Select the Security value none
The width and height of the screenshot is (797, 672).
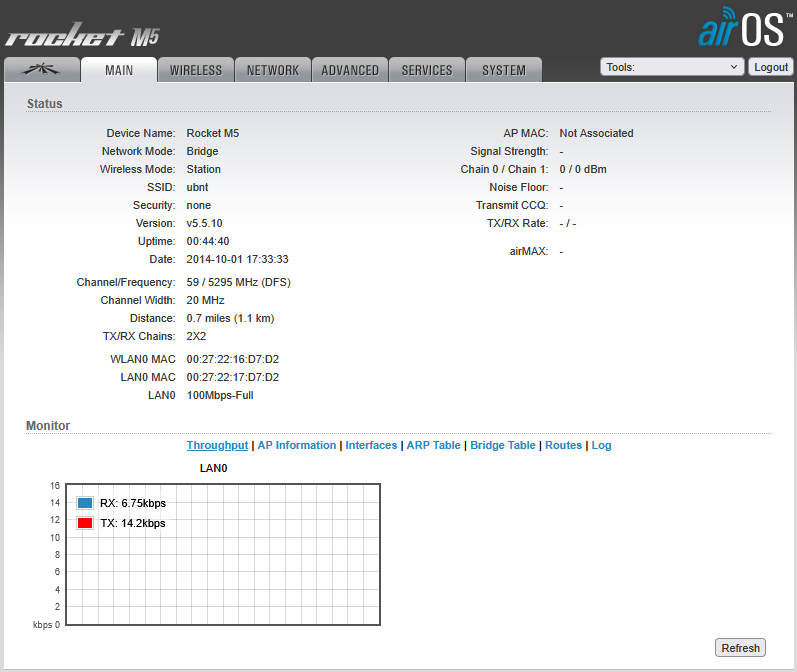pyautogui.click(x=199, y=205)
